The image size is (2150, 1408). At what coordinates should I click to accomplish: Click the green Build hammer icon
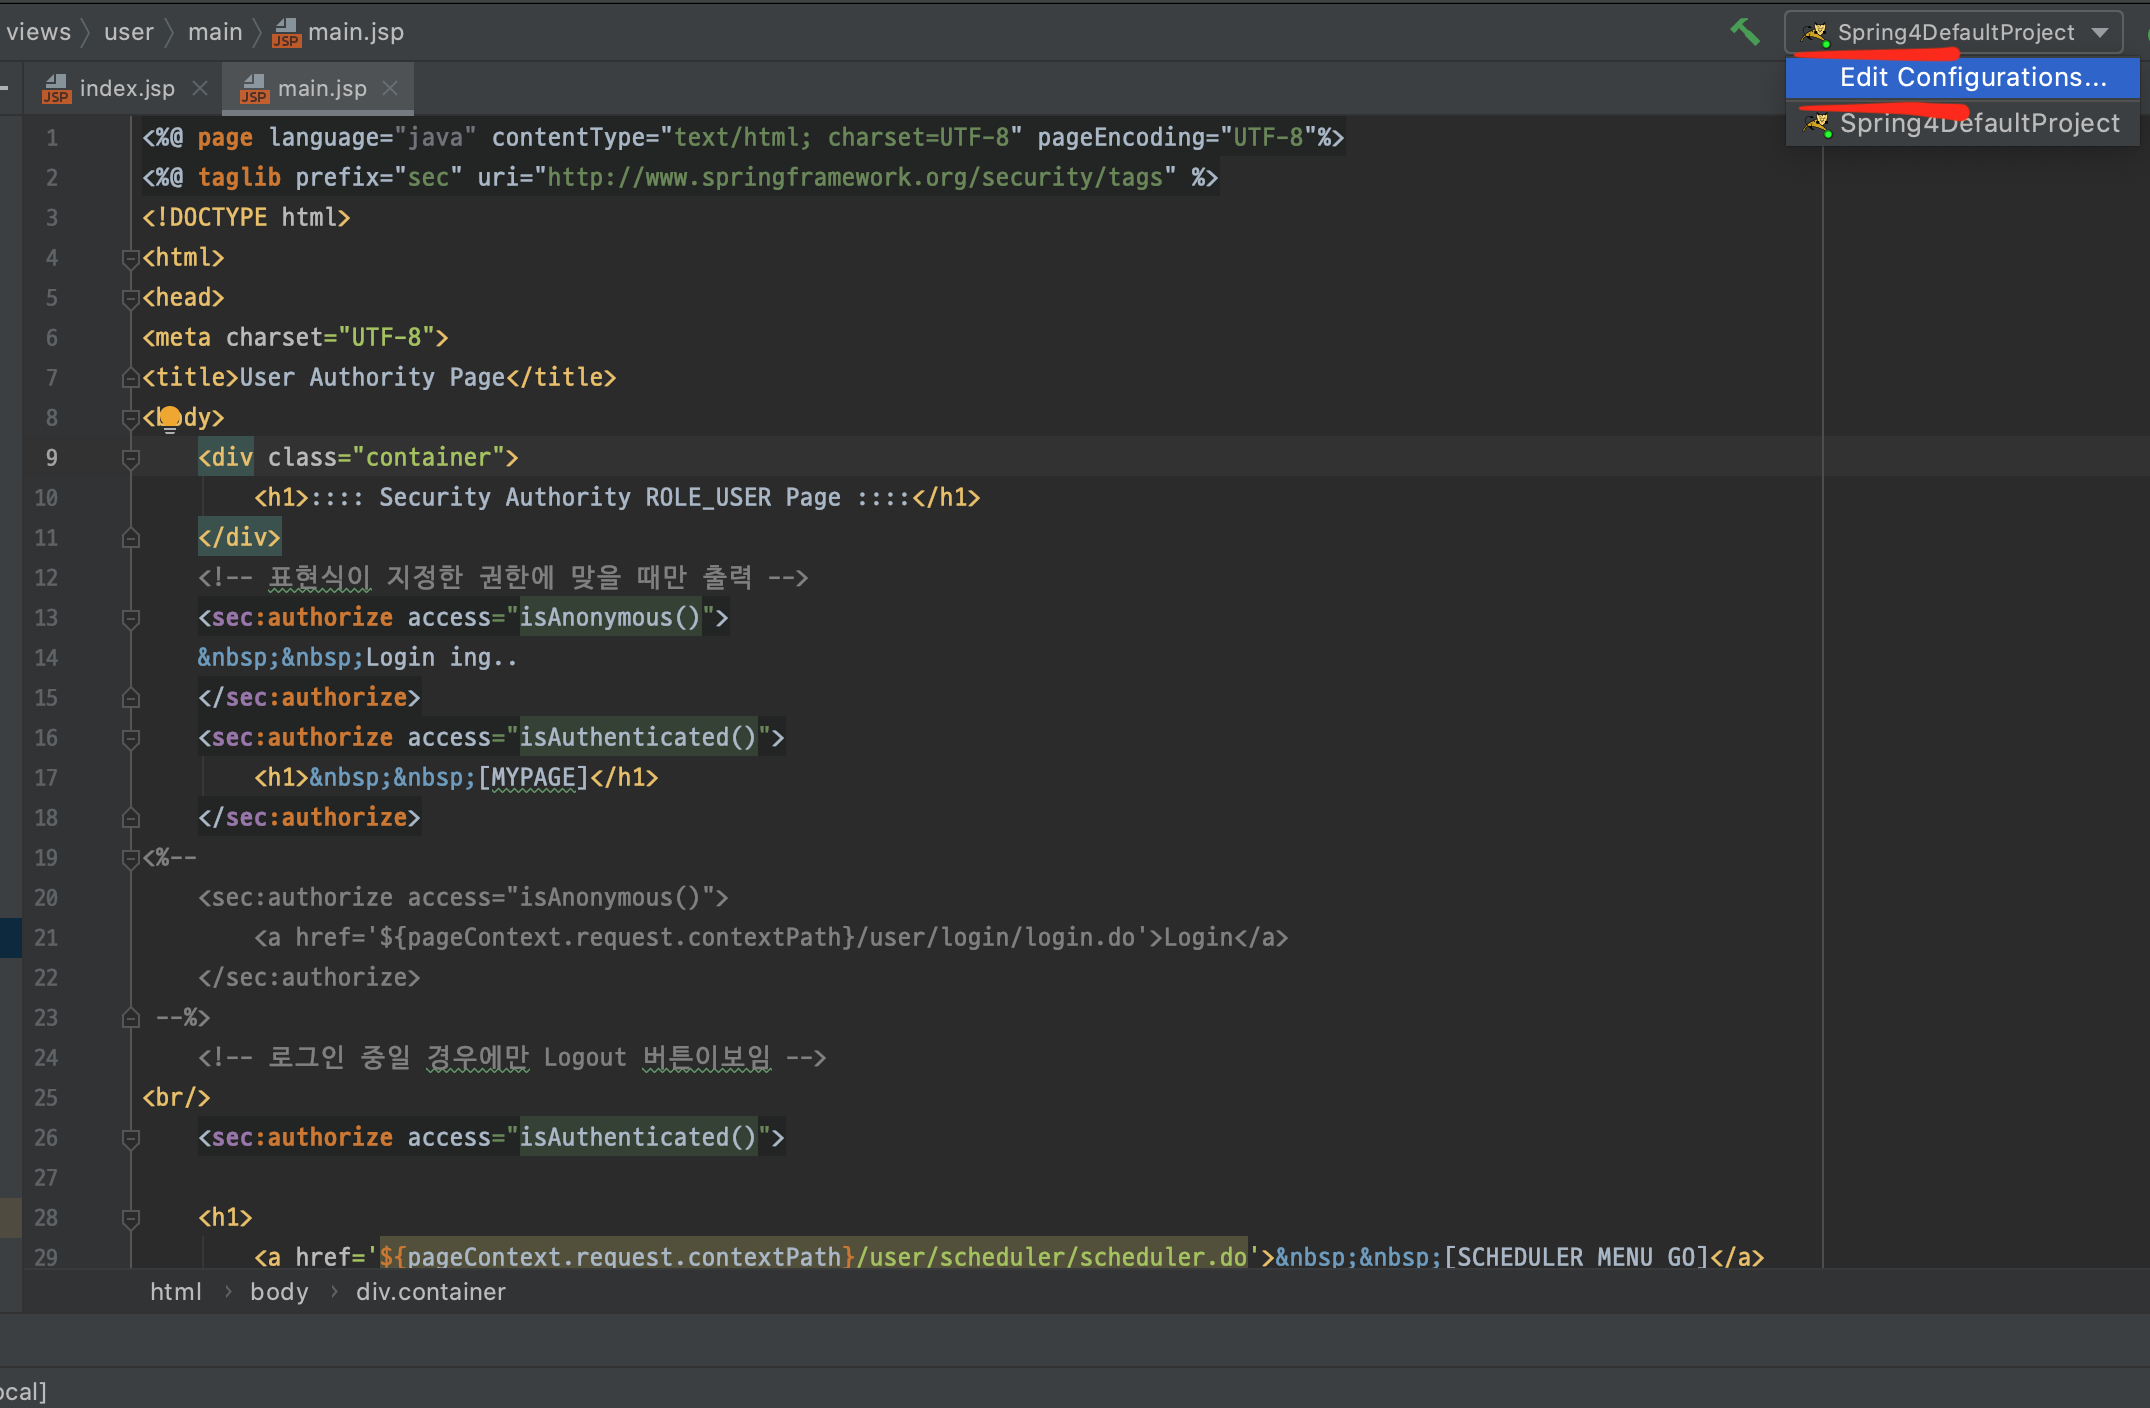pyautogui.click(x=1745, y=32)
